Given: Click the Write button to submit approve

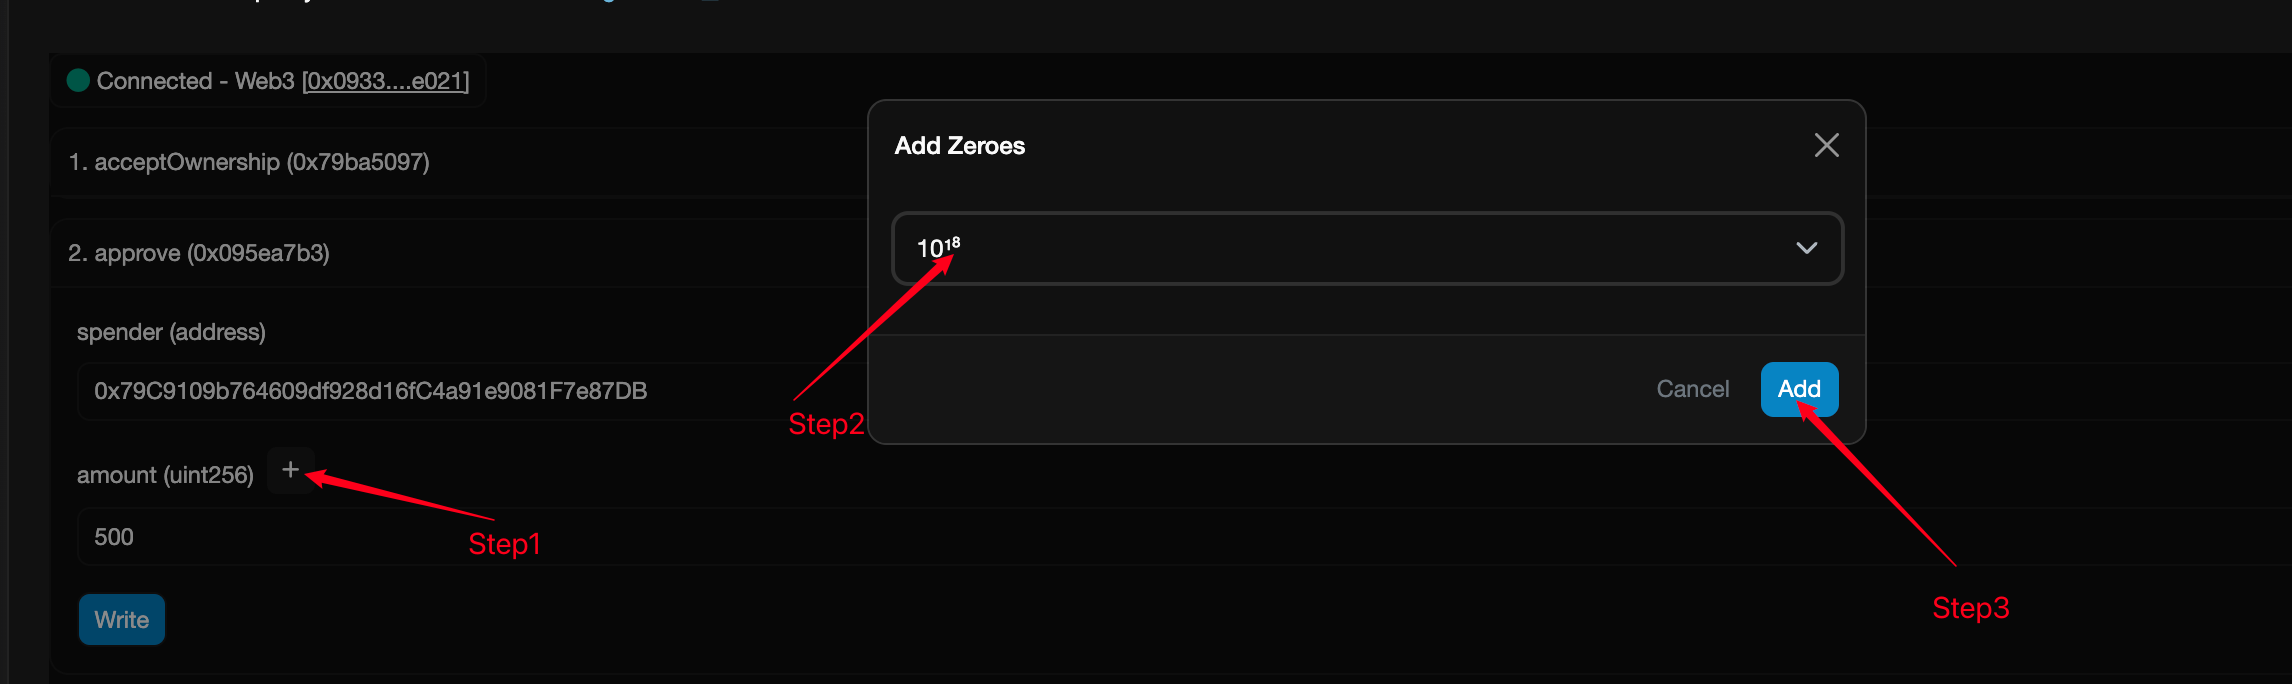Looking at the screenshot, I should tap(122, 620).
